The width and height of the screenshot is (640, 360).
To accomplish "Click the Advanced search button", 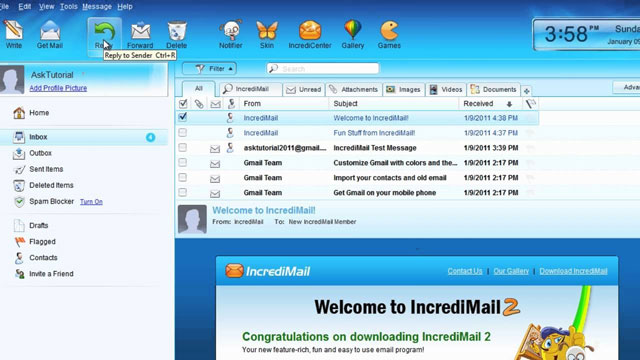I will click(x=627, y=87).
